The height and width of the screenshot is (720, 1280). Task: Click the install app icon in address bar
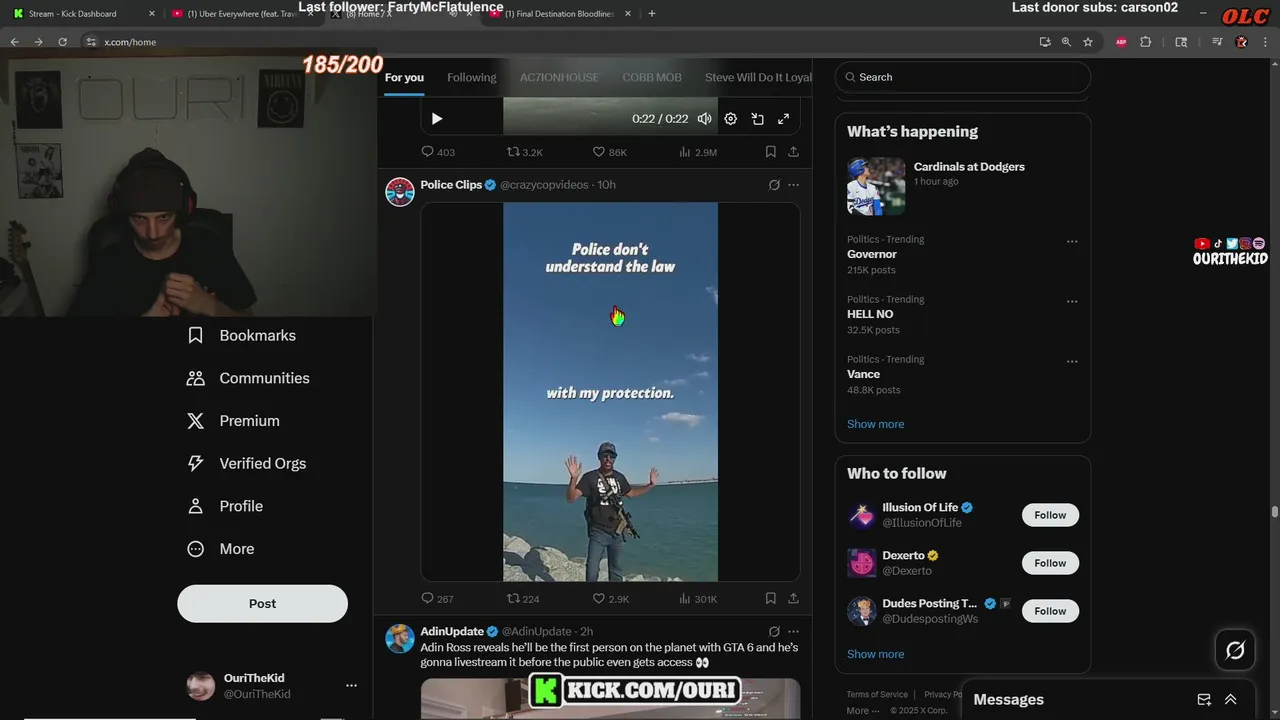click(x=1044, y=42)
